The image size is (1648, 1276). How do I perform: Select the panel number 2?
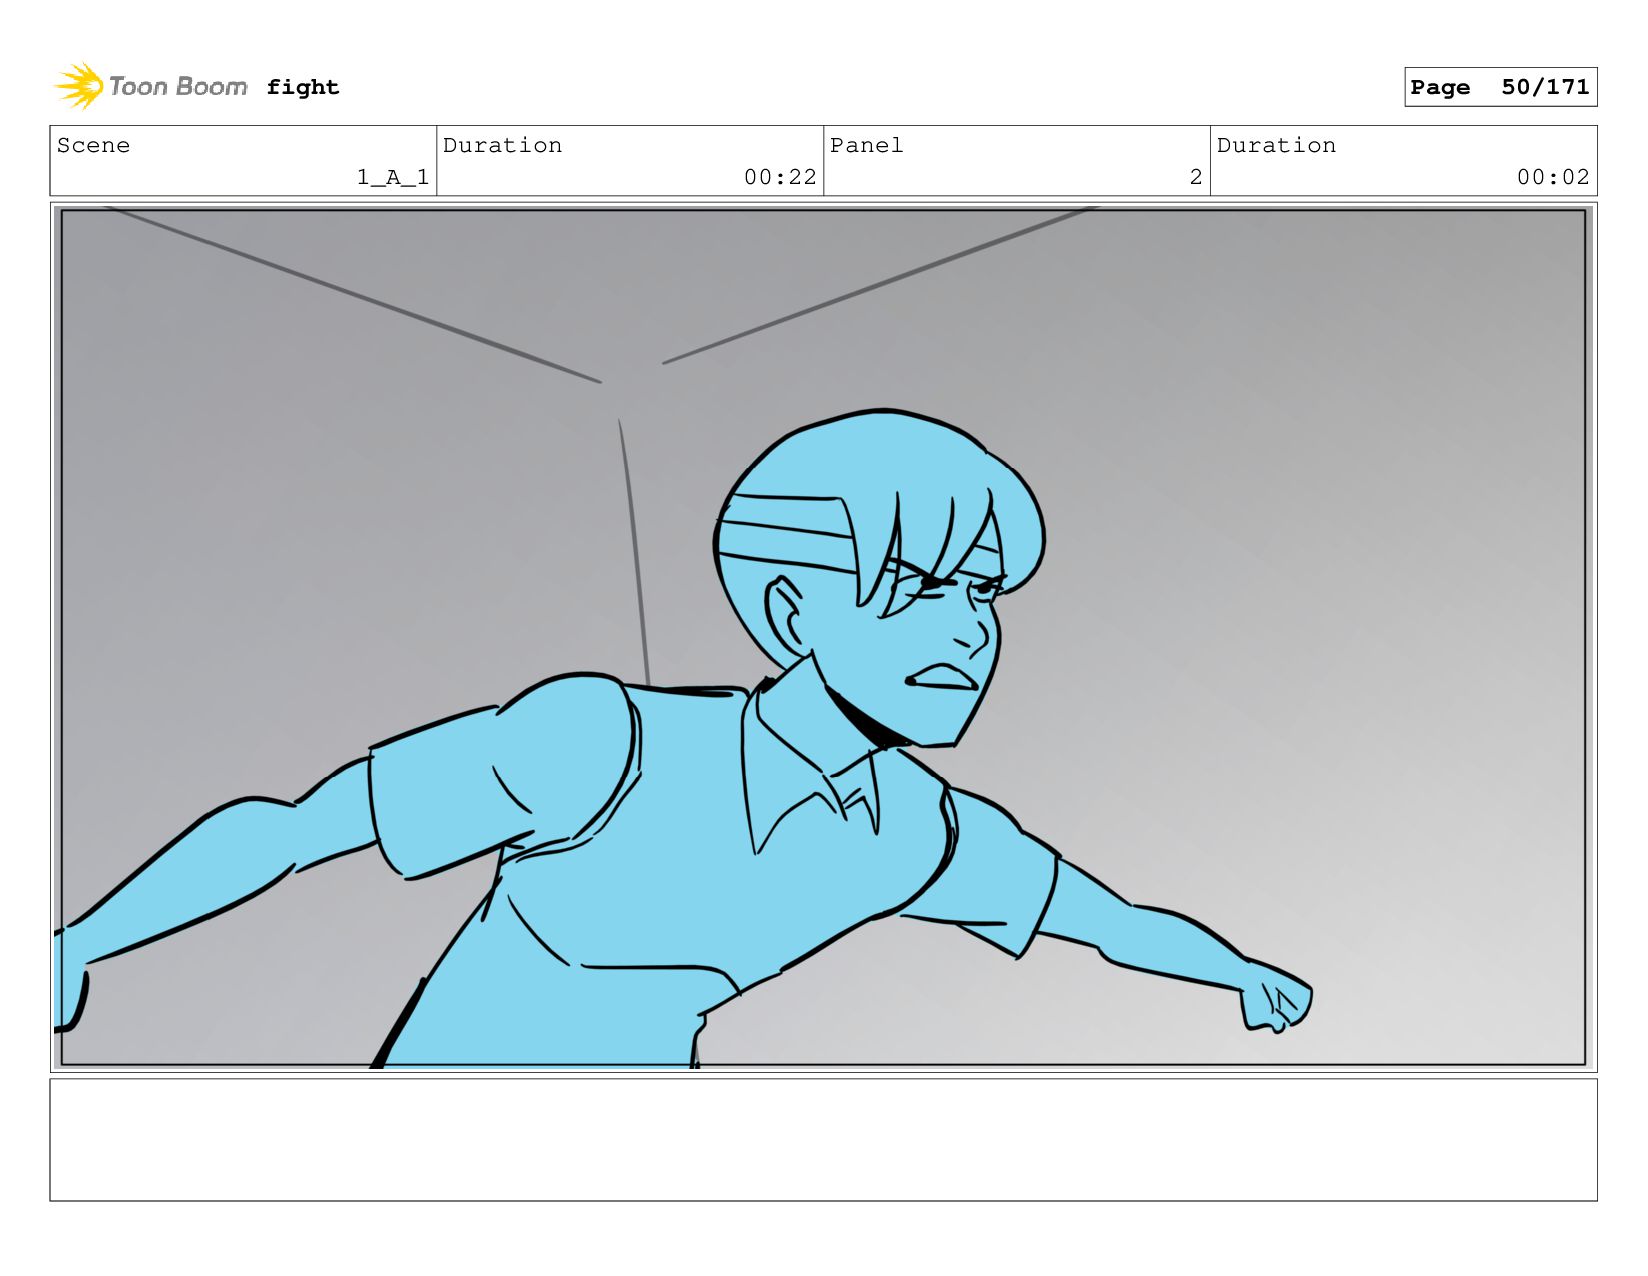pos(1196,177)
